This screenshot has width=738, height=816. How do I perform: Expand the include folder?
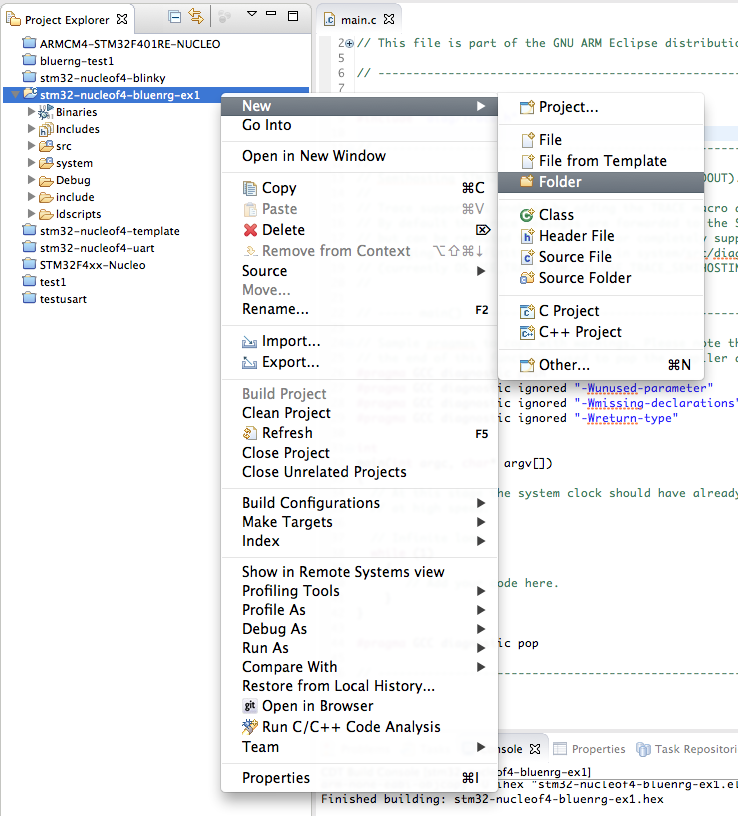[31, 197]
